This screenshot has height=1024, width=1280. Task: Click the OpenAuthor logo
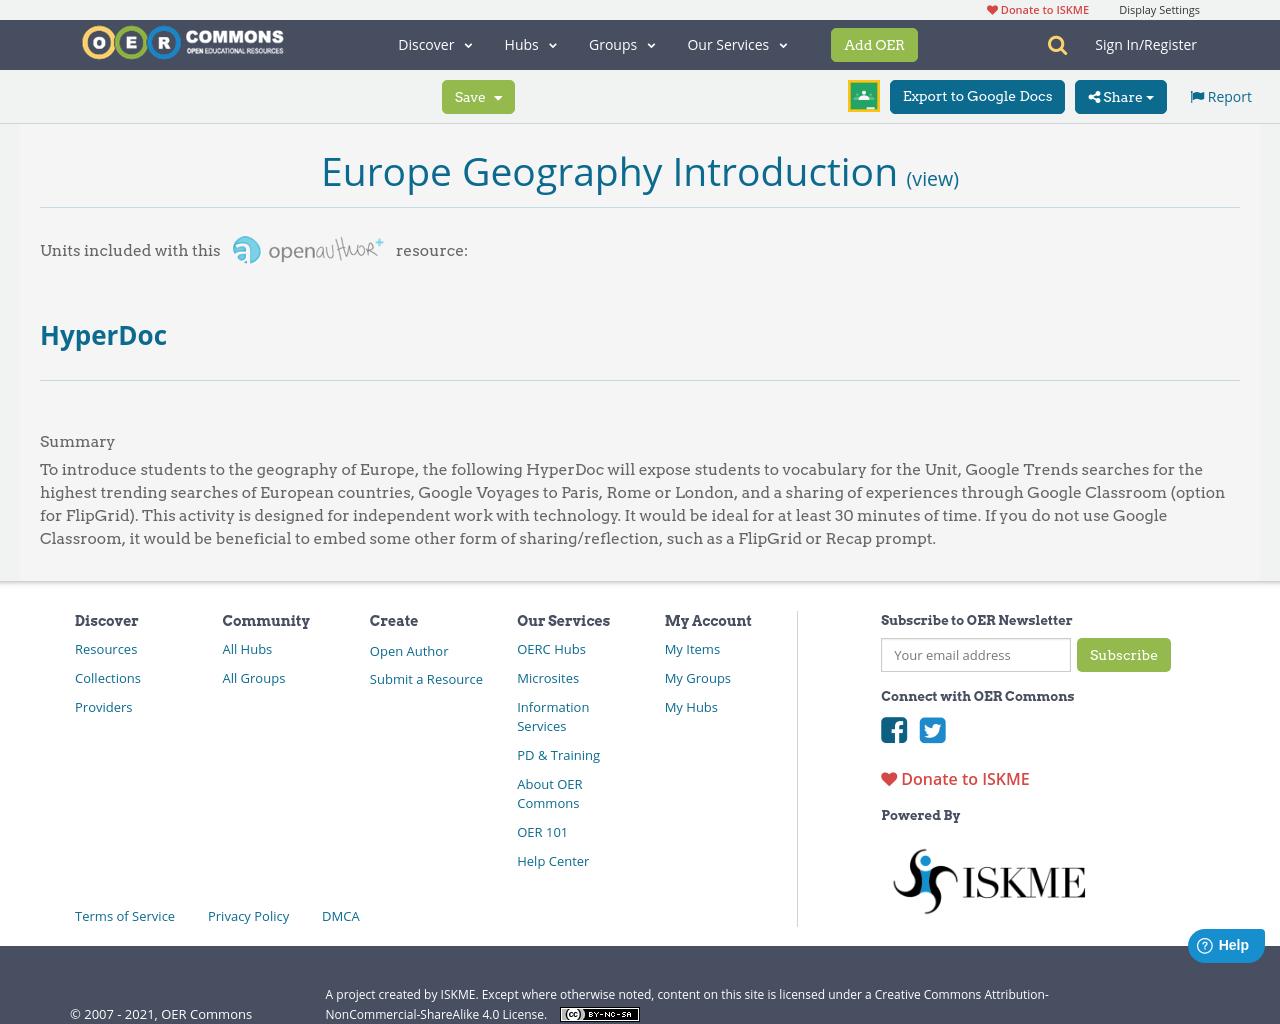308,250
